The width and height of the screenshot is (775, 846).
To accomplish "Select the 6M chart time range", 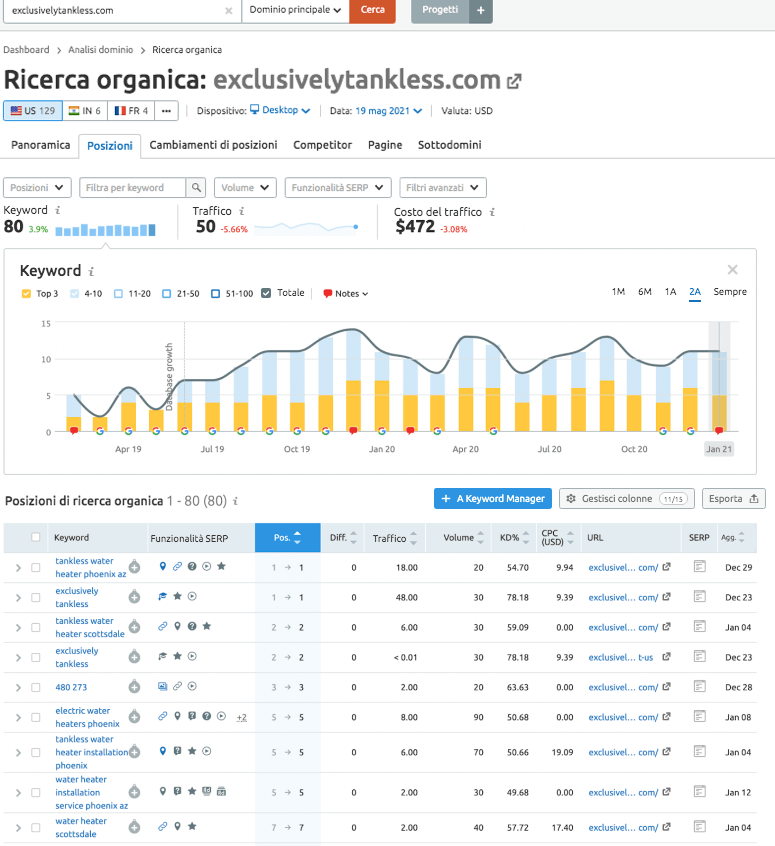I will pyautogui.click(x=644, y=292).
